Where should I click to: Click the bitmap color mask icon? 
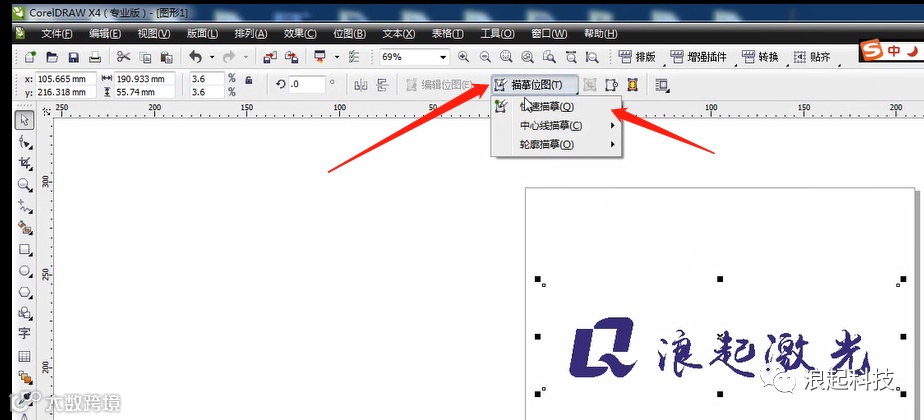coord(632,85)
